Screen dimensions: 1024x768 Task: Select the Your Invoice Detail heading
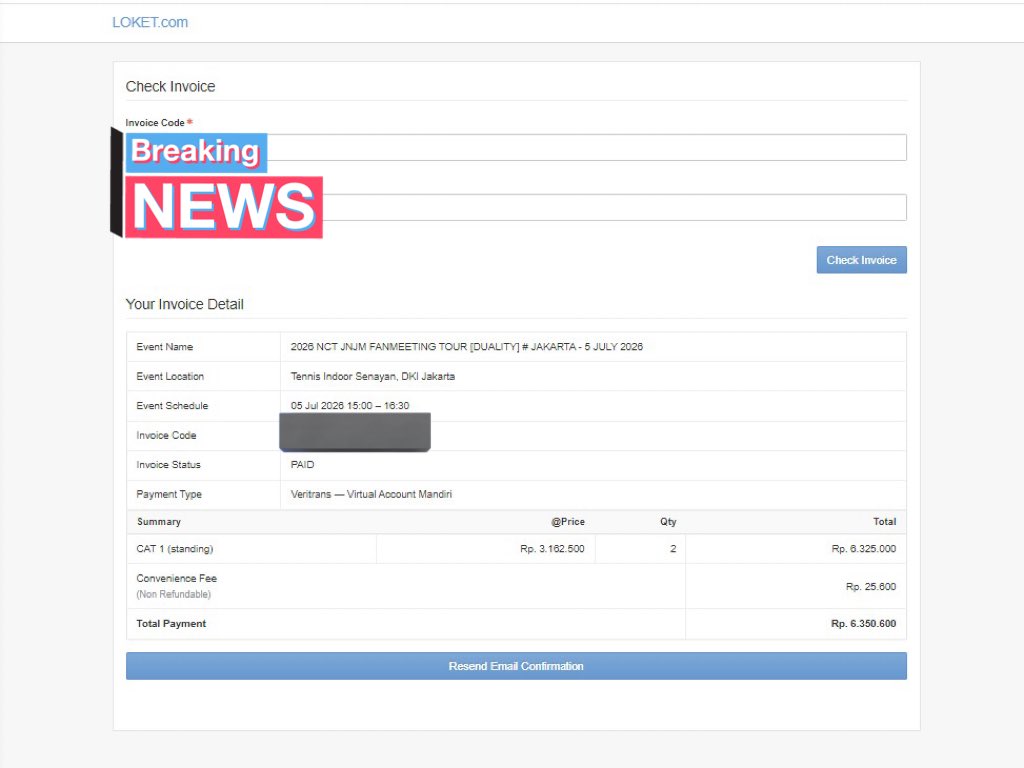[185, 304]
